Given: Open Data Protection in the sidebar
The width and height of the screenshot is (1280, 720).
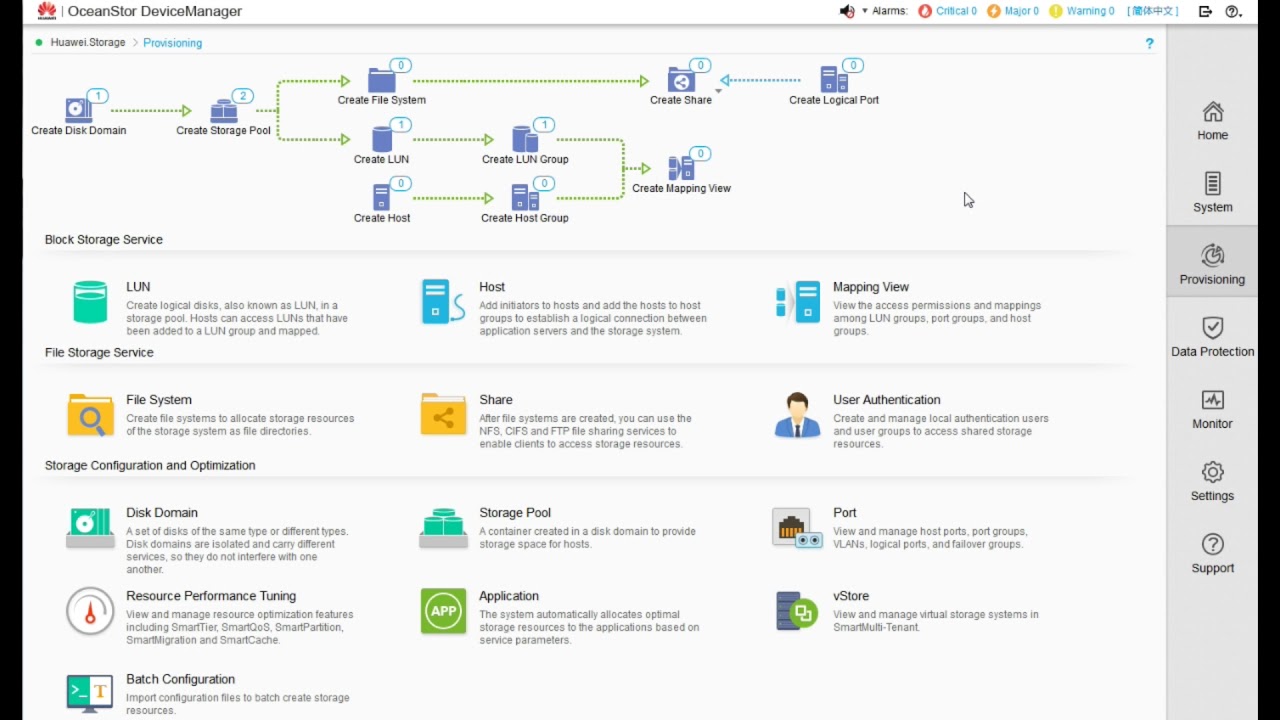Looking at the screenshot, I should click(1212, 336).
